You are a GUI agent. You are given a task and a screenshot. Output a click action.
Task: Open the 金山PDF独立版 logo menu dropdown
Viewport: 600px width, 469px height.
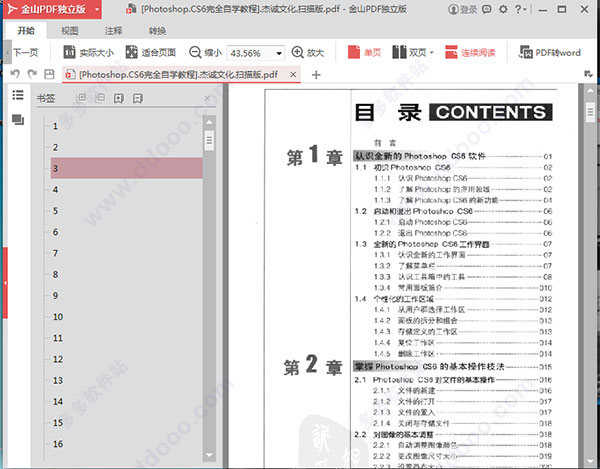(97, 9)
